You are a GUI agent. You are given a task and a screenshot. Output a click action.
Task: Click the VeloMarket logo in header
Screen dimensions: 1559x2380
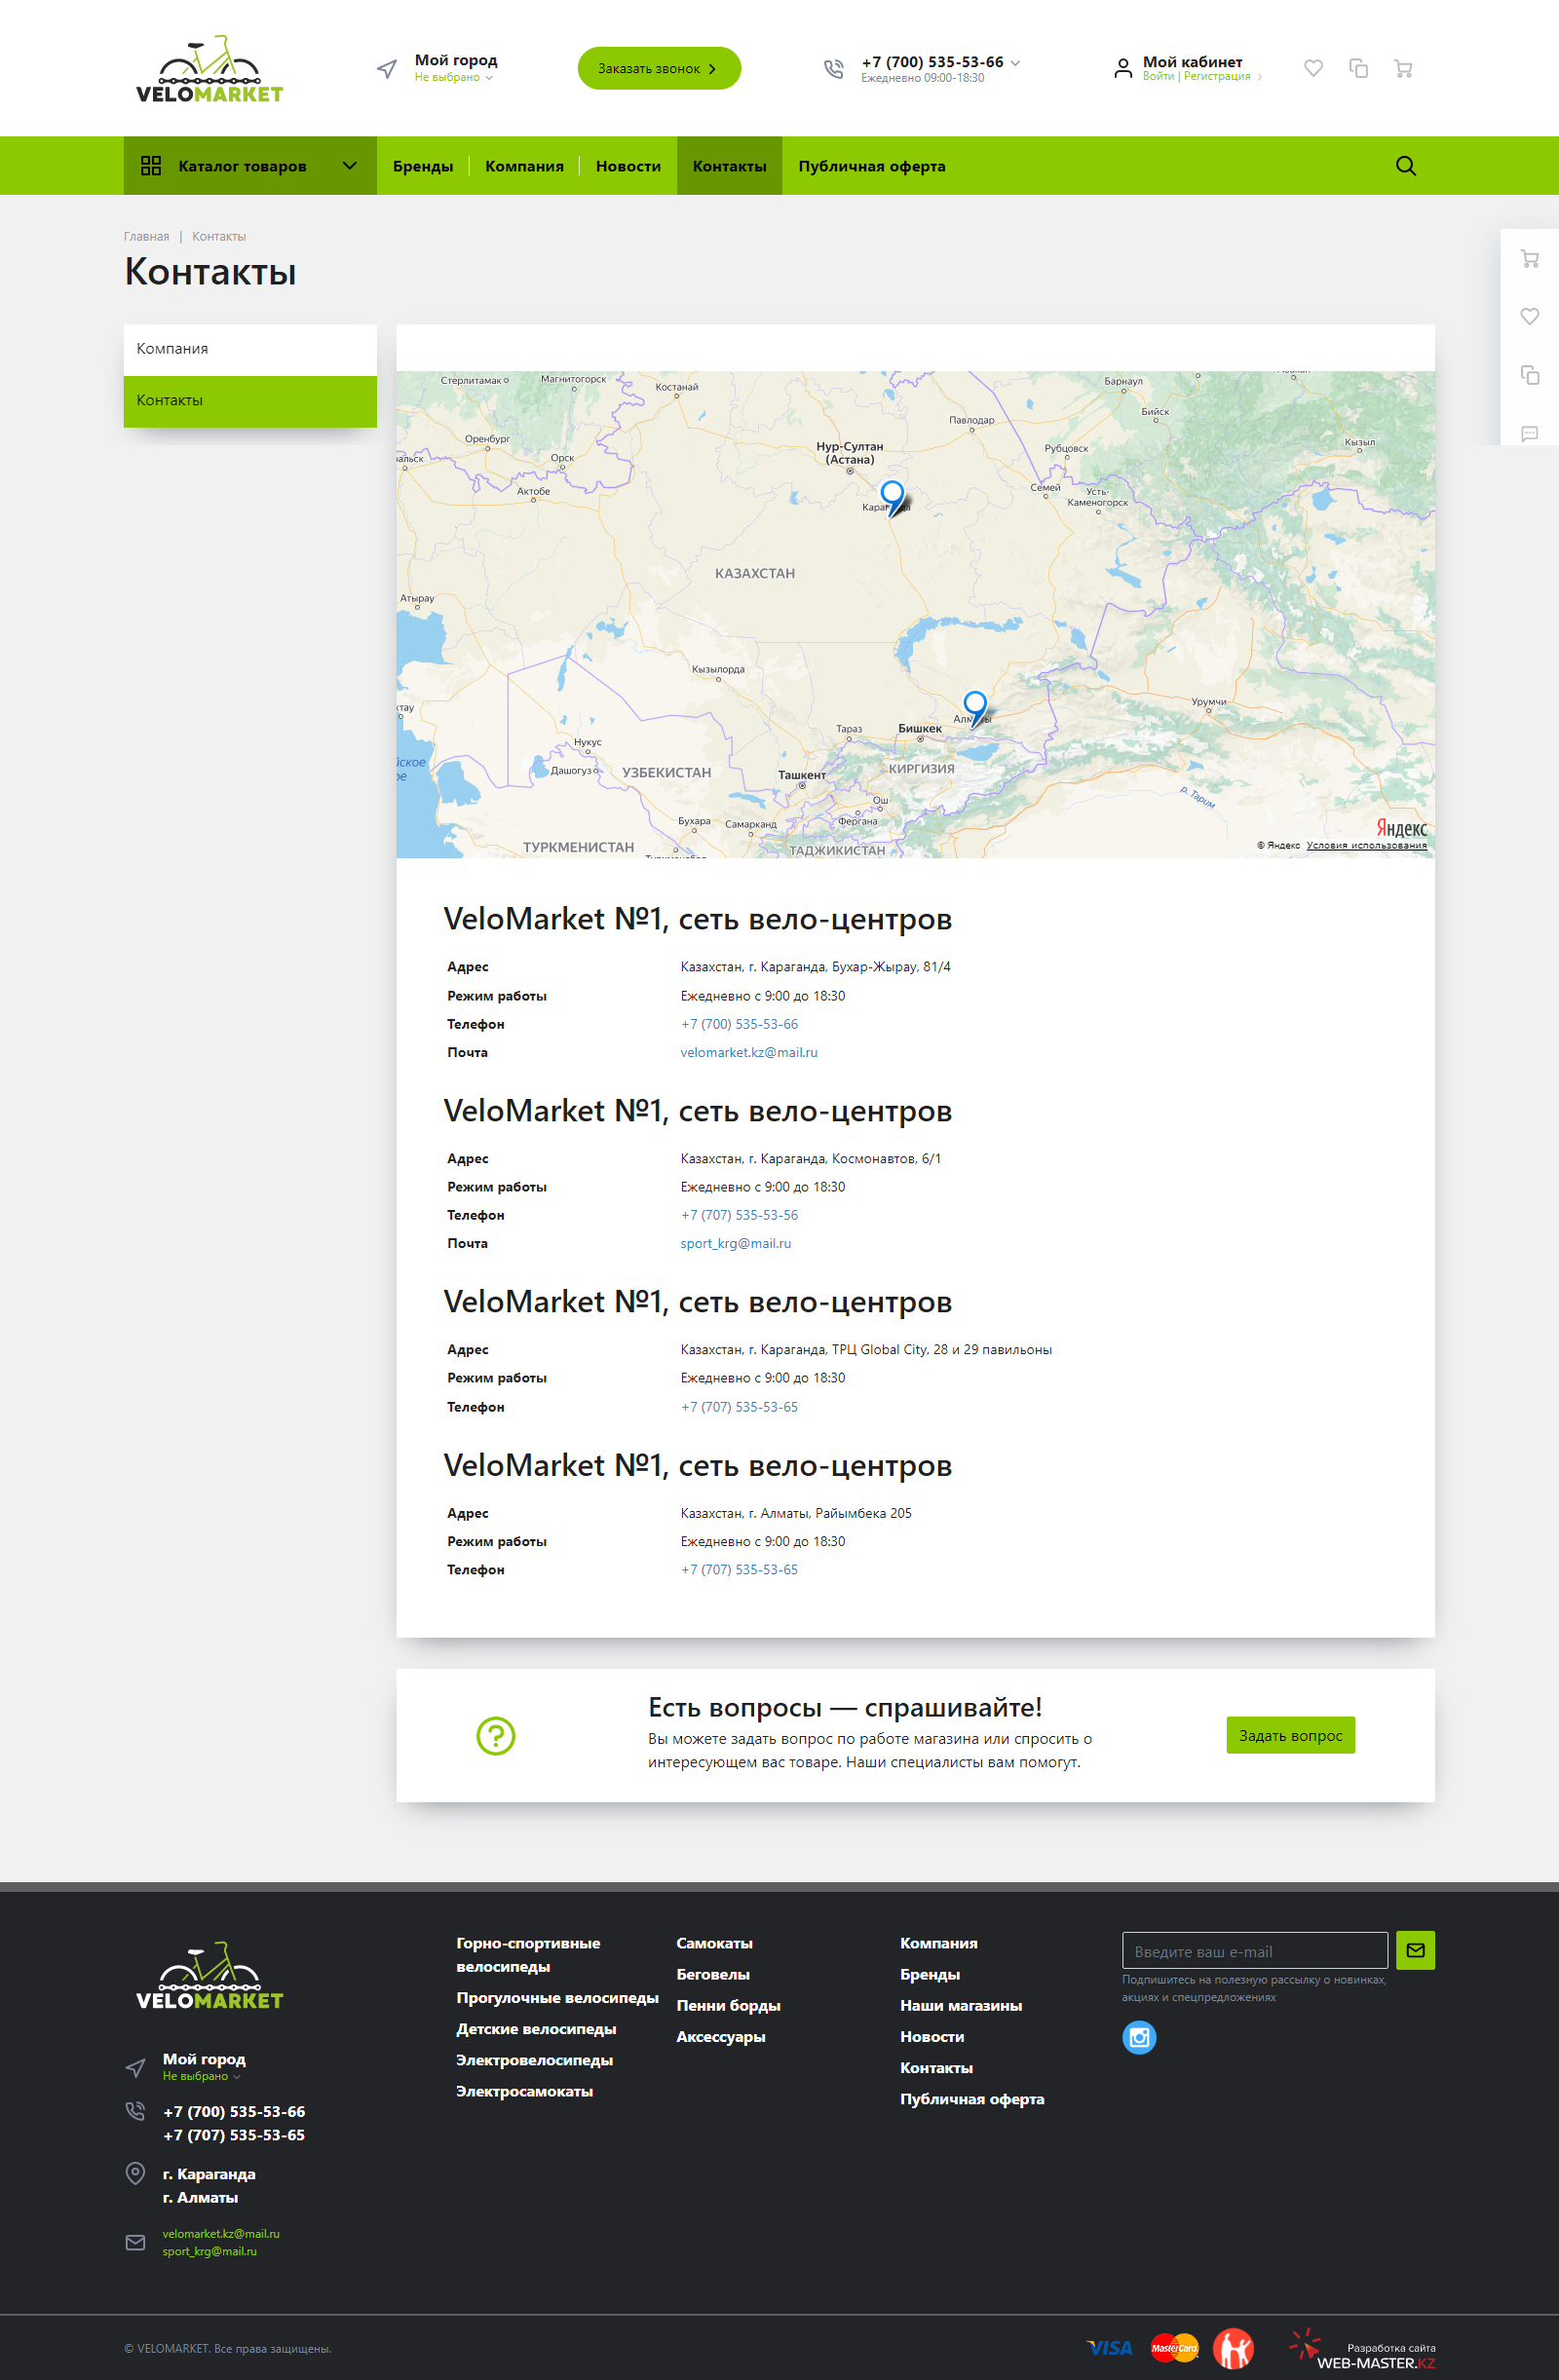tap(209, 69)
